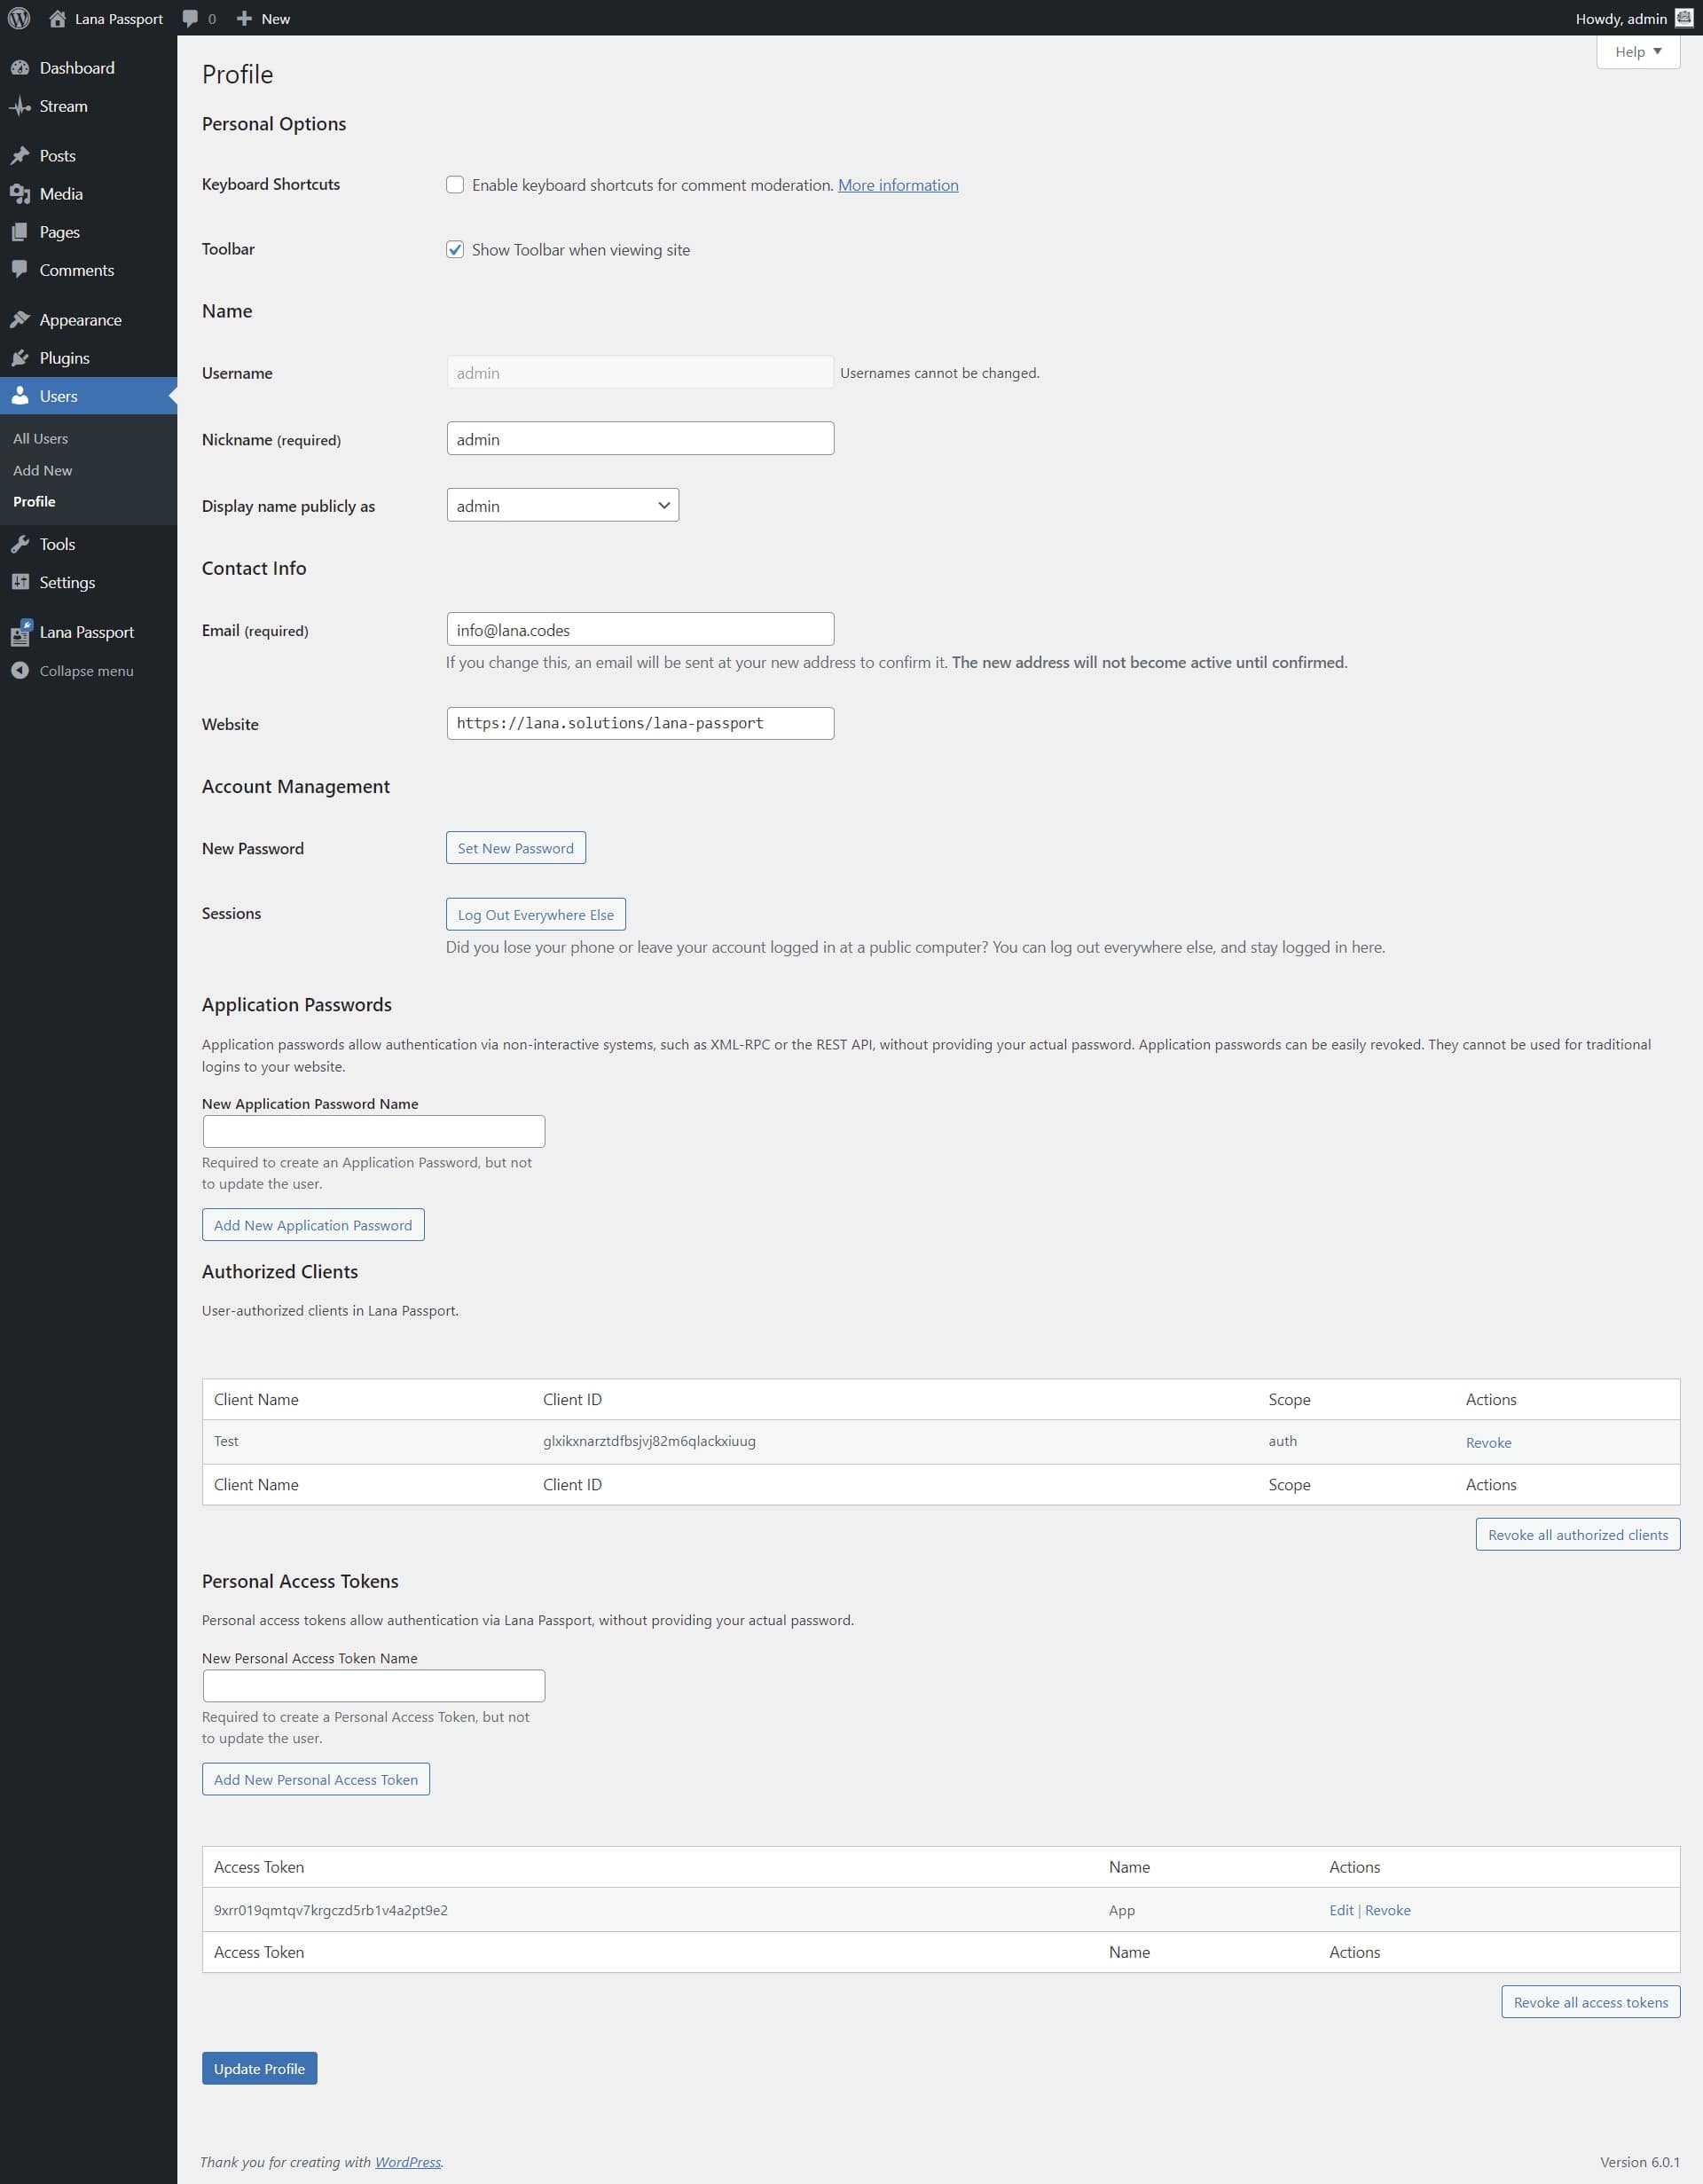Uncheck Show Toolbar when viewing site
1703x2184 pixels.
[x=455, y=250]
